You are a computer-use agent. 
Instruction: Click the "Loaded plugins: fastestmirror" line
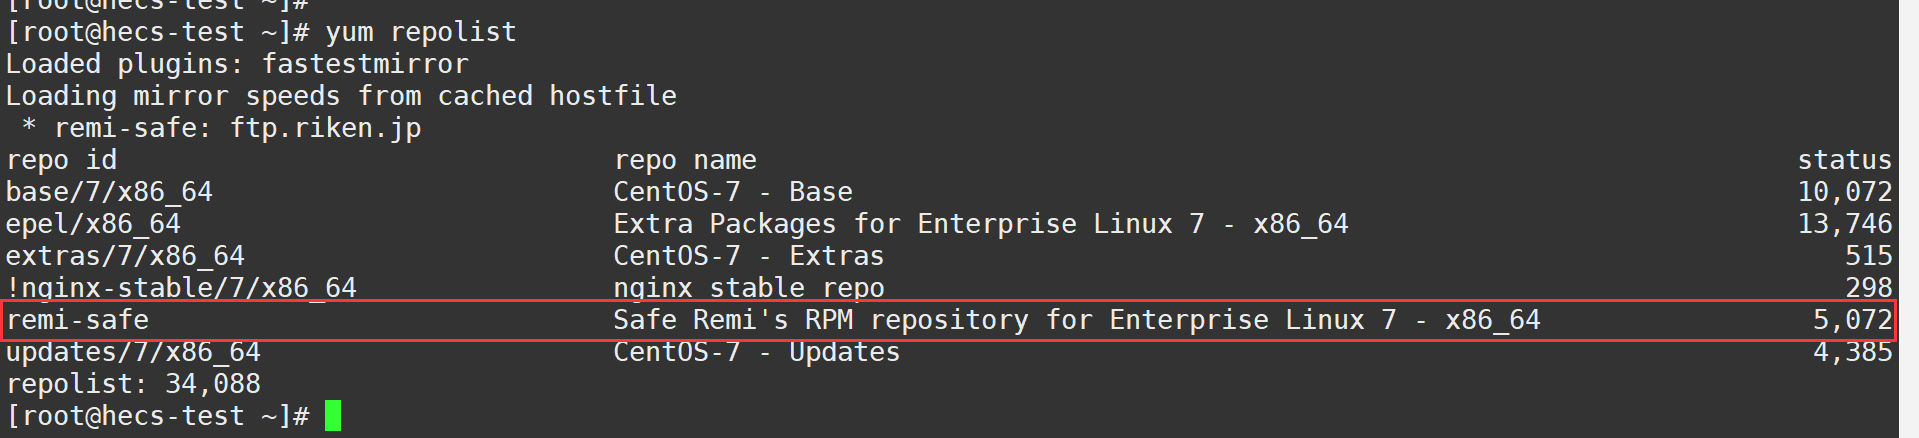237,64
